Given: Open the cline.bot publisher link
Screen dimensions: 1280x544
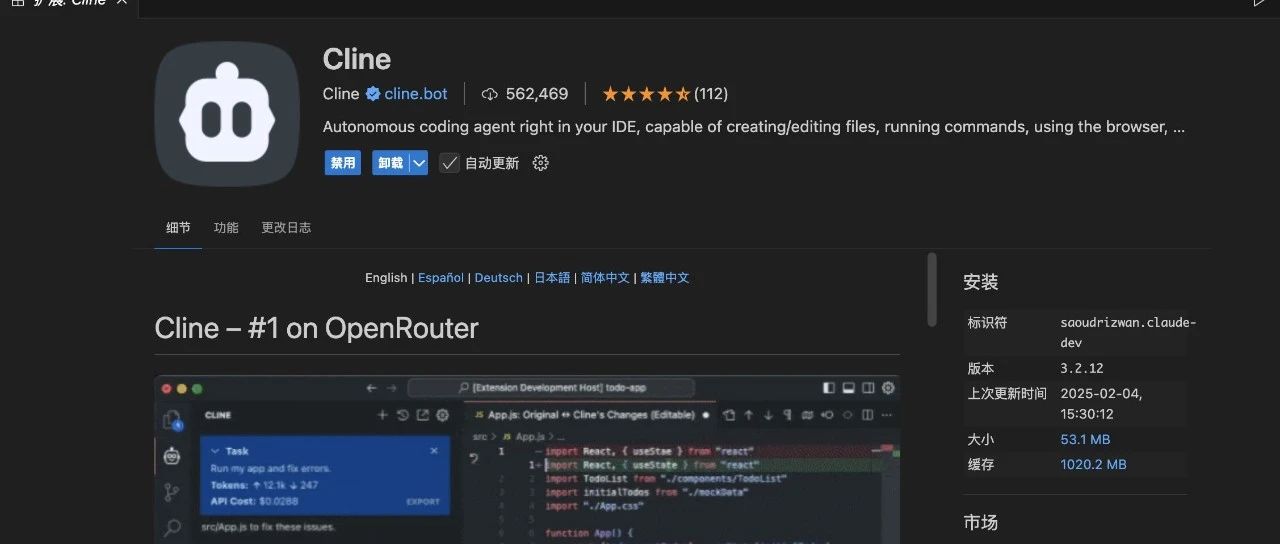Looking at the screenshot, I should click(x=416, y=94).
